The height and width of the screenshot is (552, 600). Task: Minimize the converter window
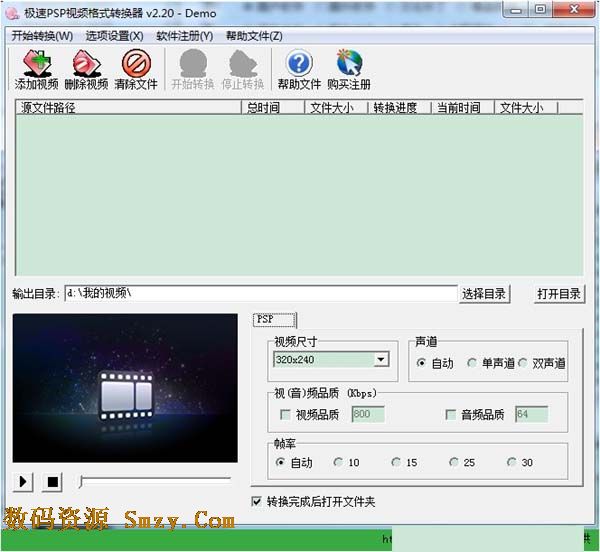click(x=516, y=10)
